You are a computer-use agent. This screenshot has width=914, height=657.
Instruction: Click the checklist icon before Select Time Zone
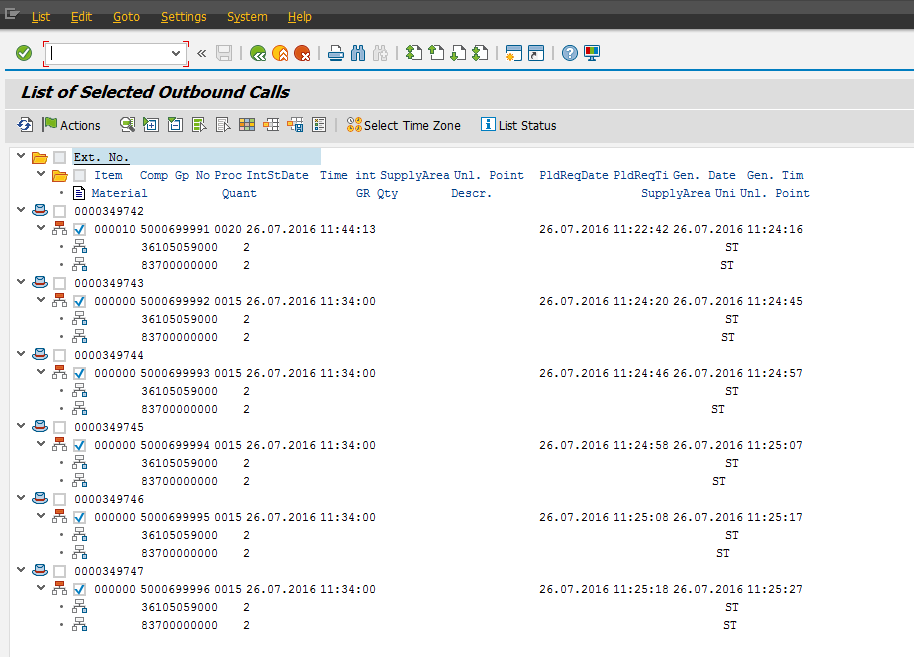(x=319, y=125)
